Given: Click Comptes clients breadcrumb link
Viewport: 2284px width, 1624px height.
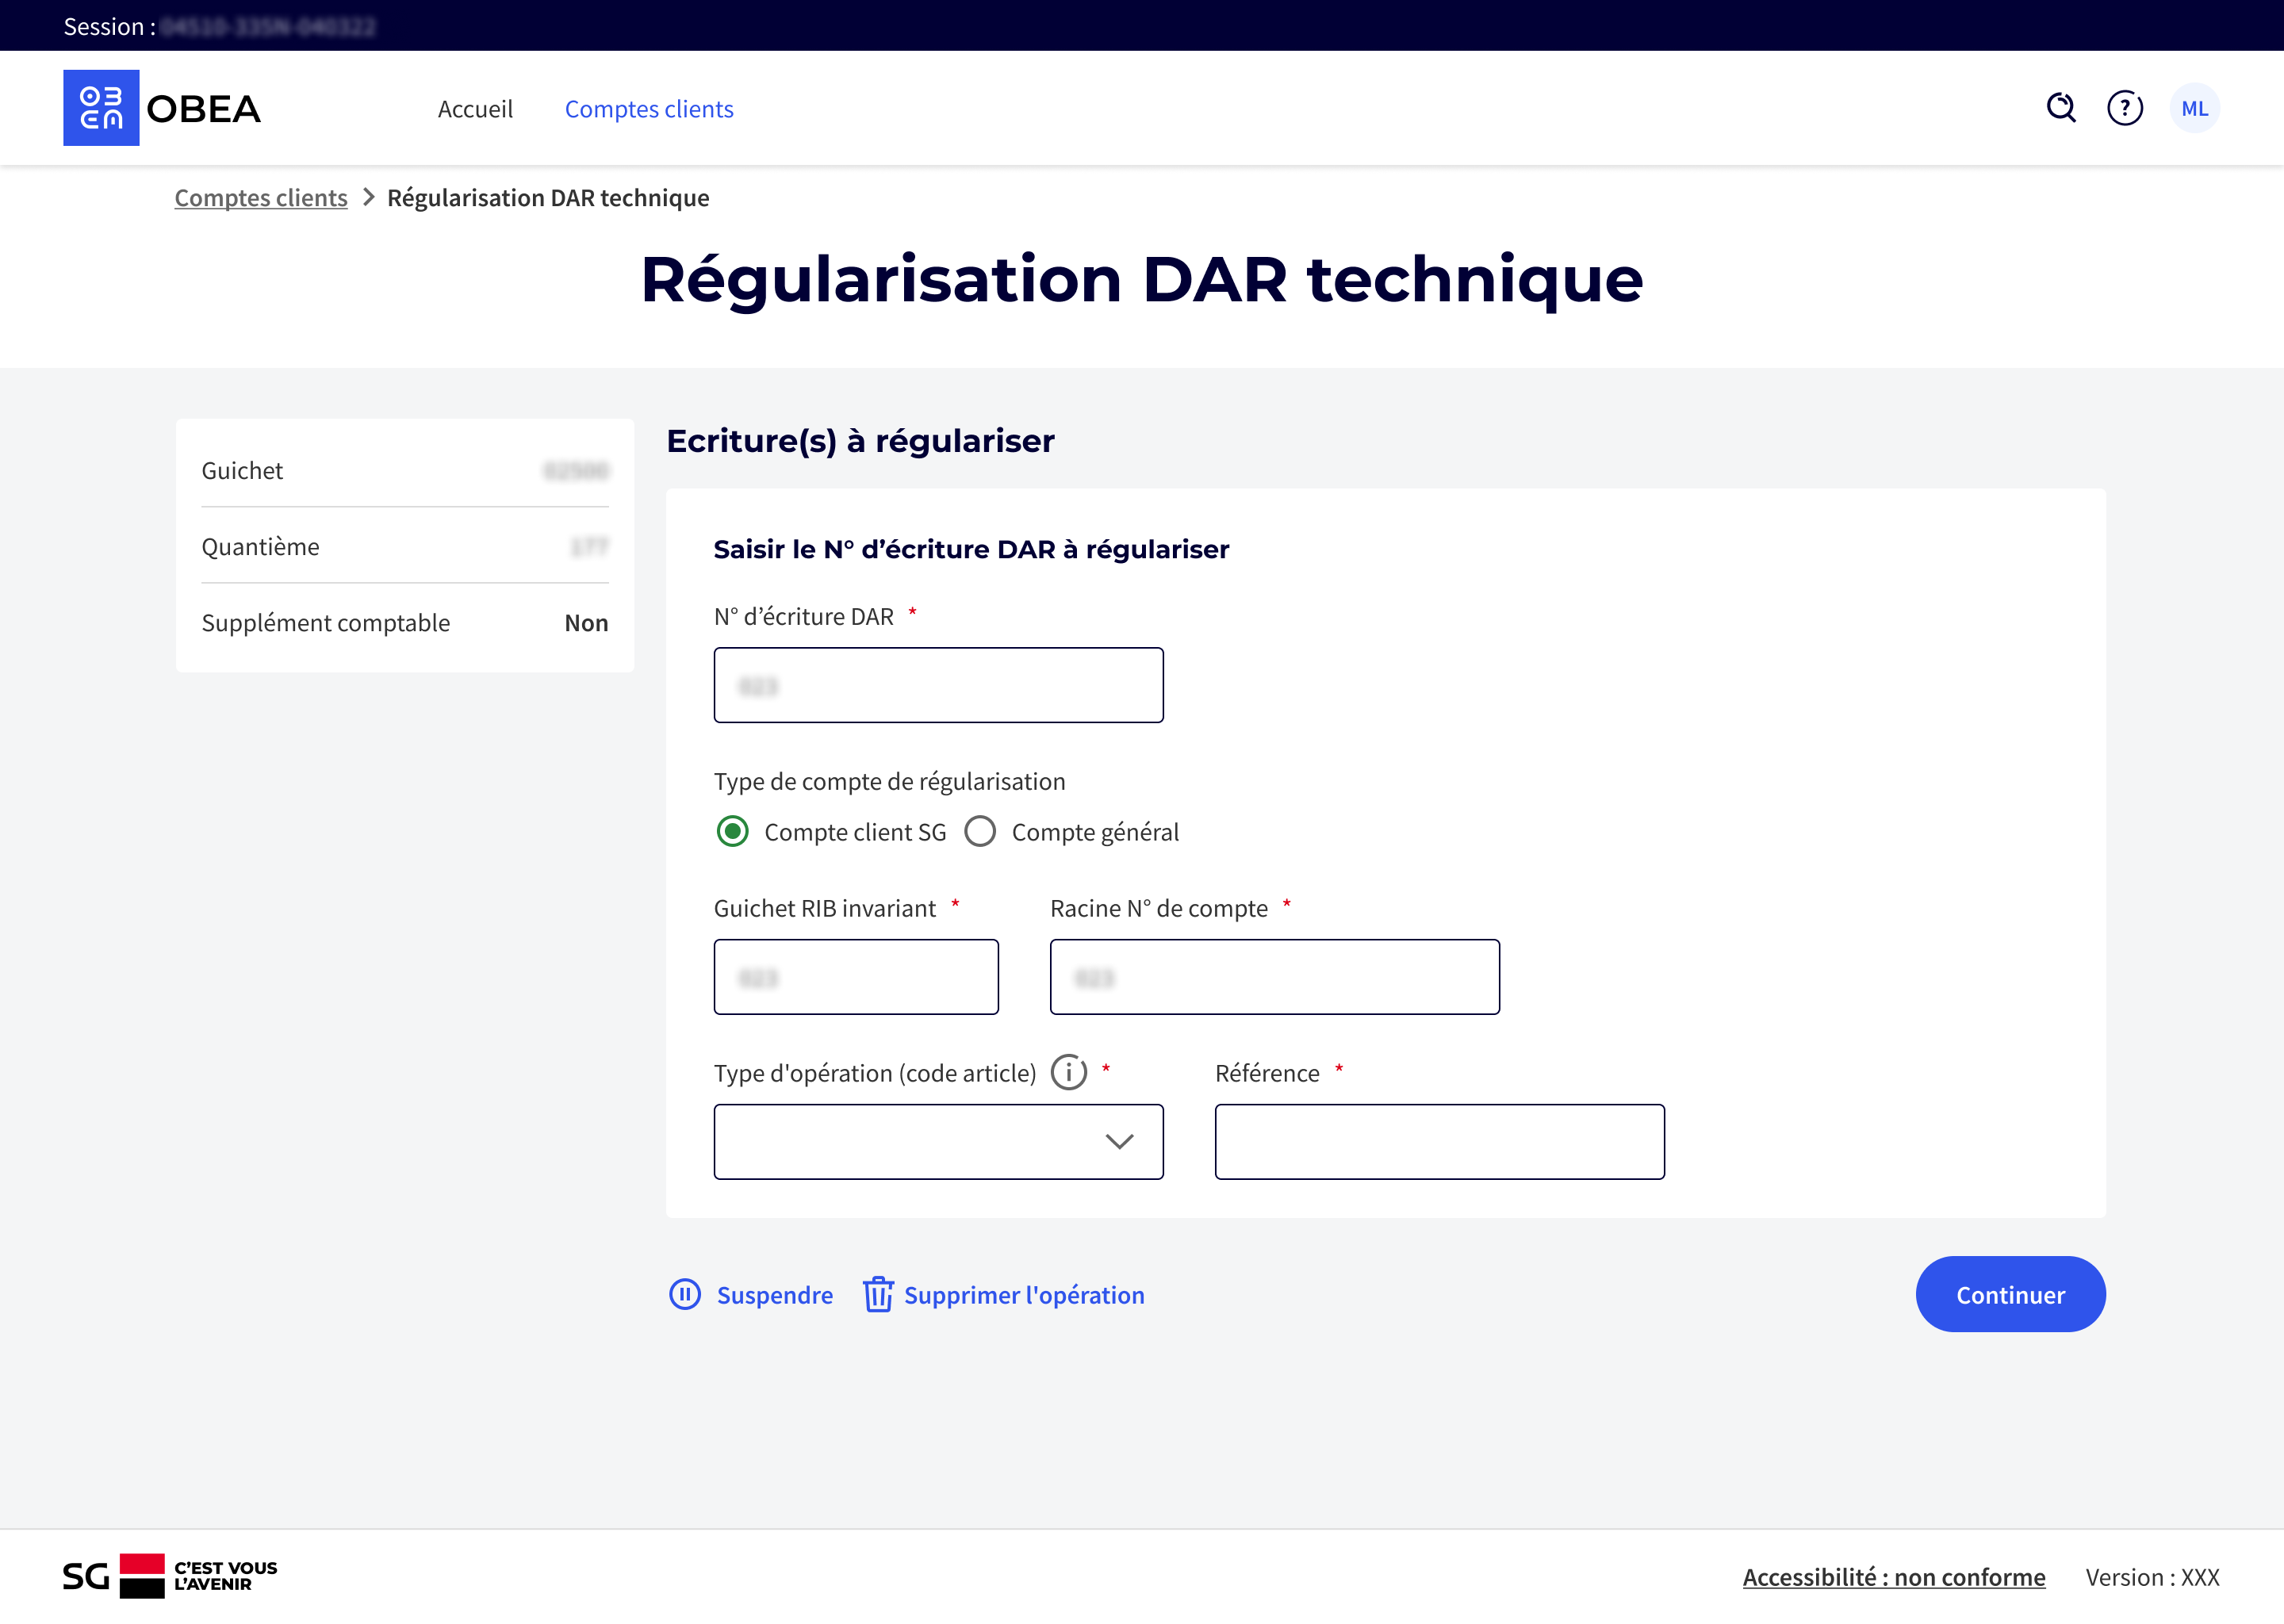Looking at the screenshot, I should tap(261, 198).
